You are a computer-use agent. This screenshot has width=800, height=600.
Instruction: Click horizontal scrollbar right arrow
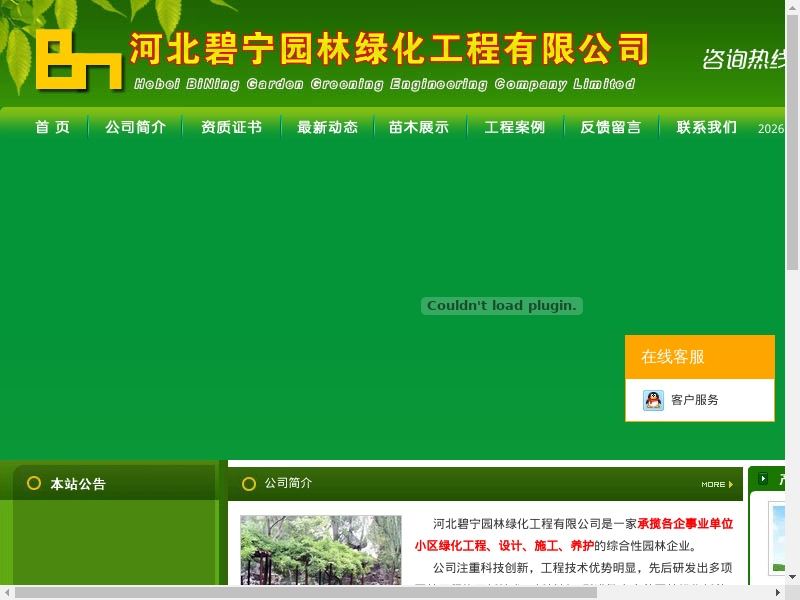(778, 592)
